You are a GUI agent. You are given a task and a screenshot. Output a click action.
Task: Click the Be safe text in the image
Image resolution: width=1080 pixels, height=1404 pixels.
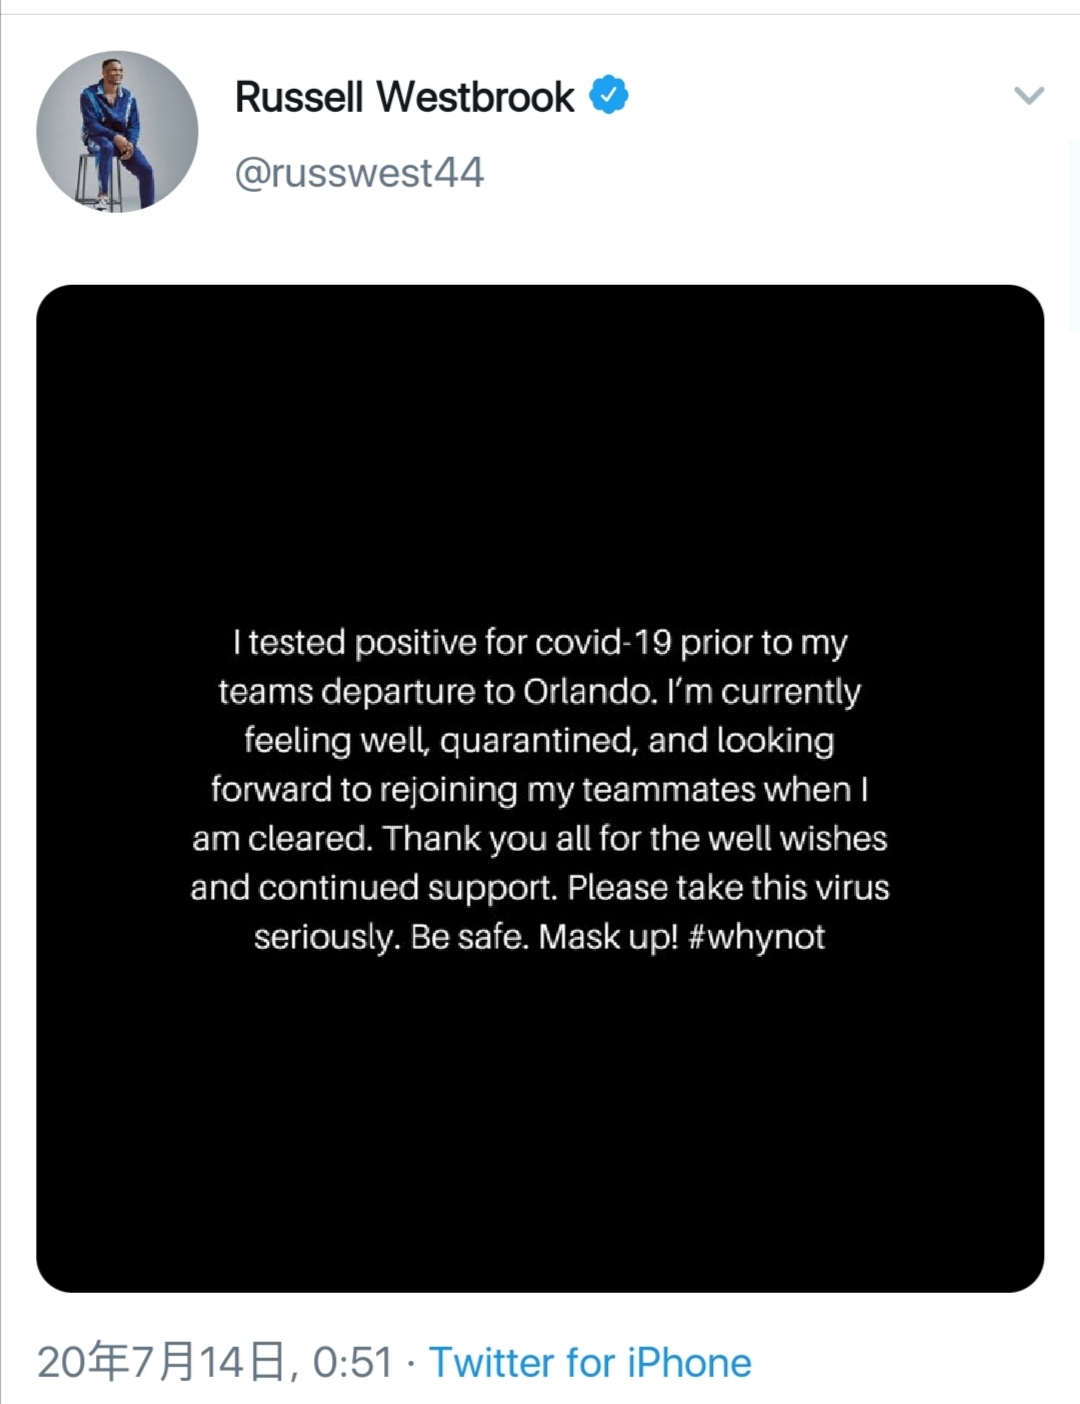click(469, 937)
